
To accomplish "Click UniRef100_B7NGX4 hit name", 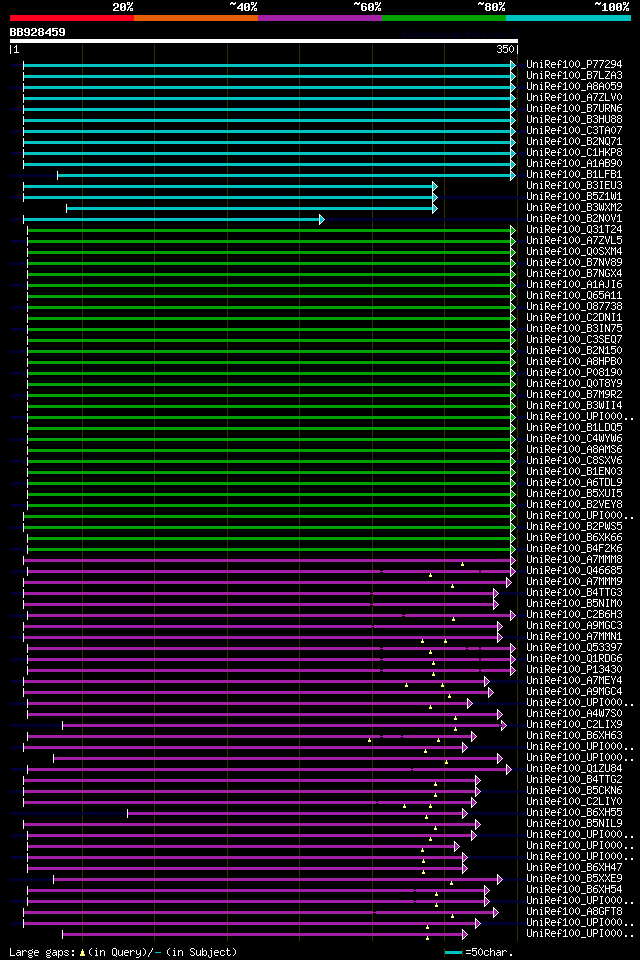I will [574, 274].
